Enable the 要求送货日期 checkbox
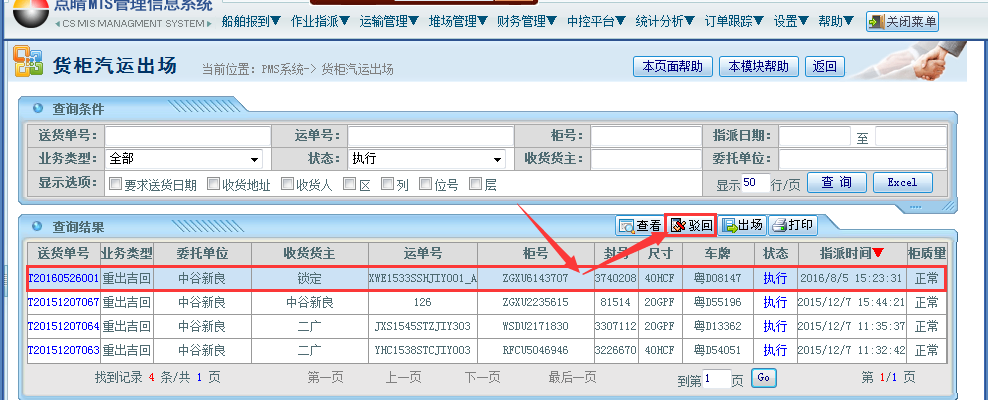The image size is (988, 400). coord(115,184)
